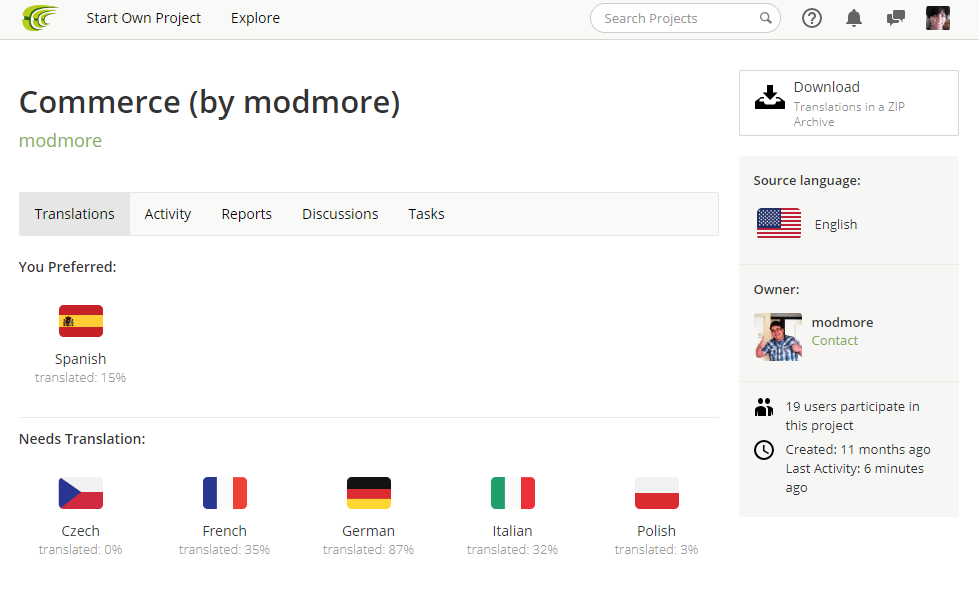Open the modmore owner name
Image resolution: width=979 pixels, height=596 pixels.
pos(842,323)
